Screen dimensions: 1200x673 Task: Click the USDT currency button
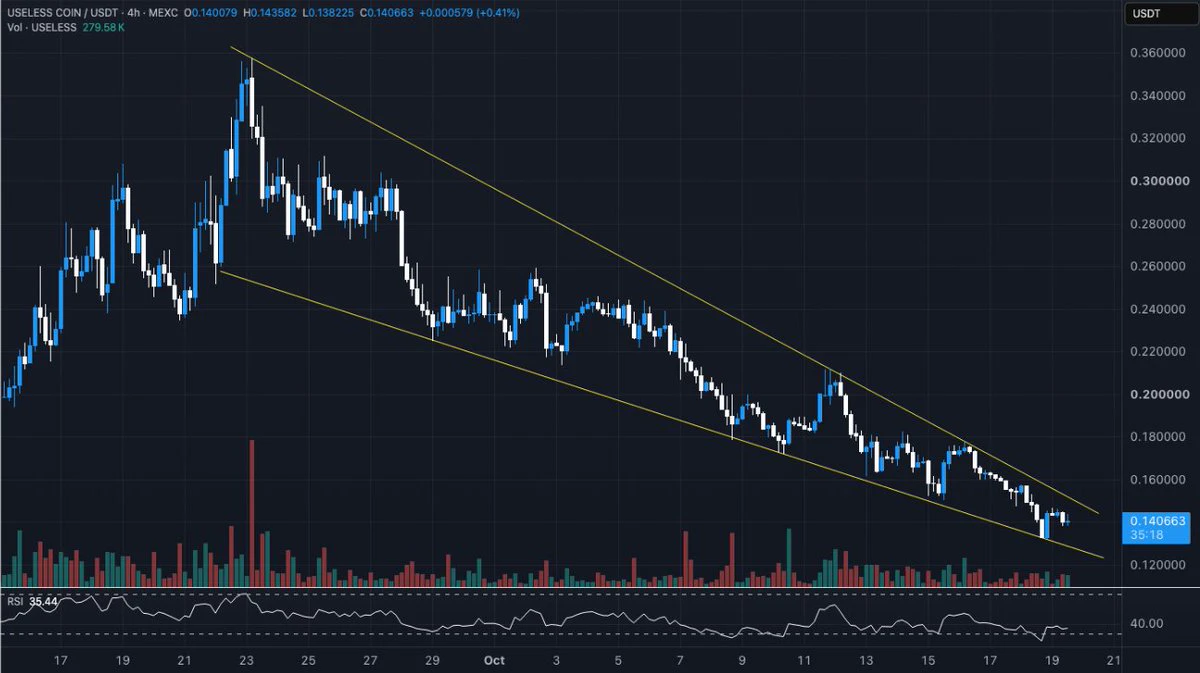tap(1149, 14)
